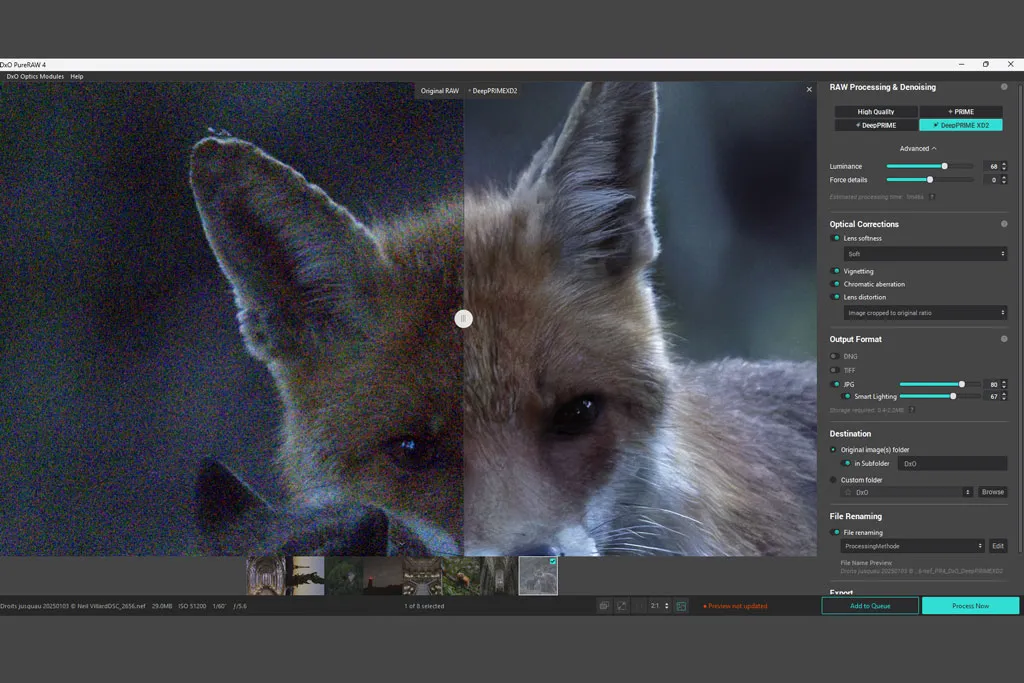Click the Process Now button
Screen dimensions: 1024x683
pyautogui.click(x=969, y=605)
